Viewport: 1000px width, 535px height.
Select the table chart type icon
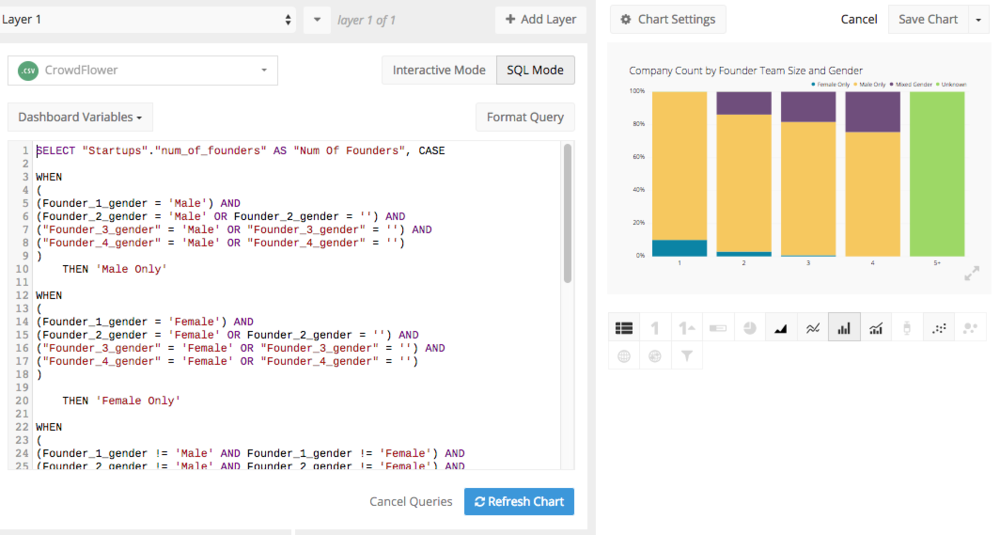[624, 328]
